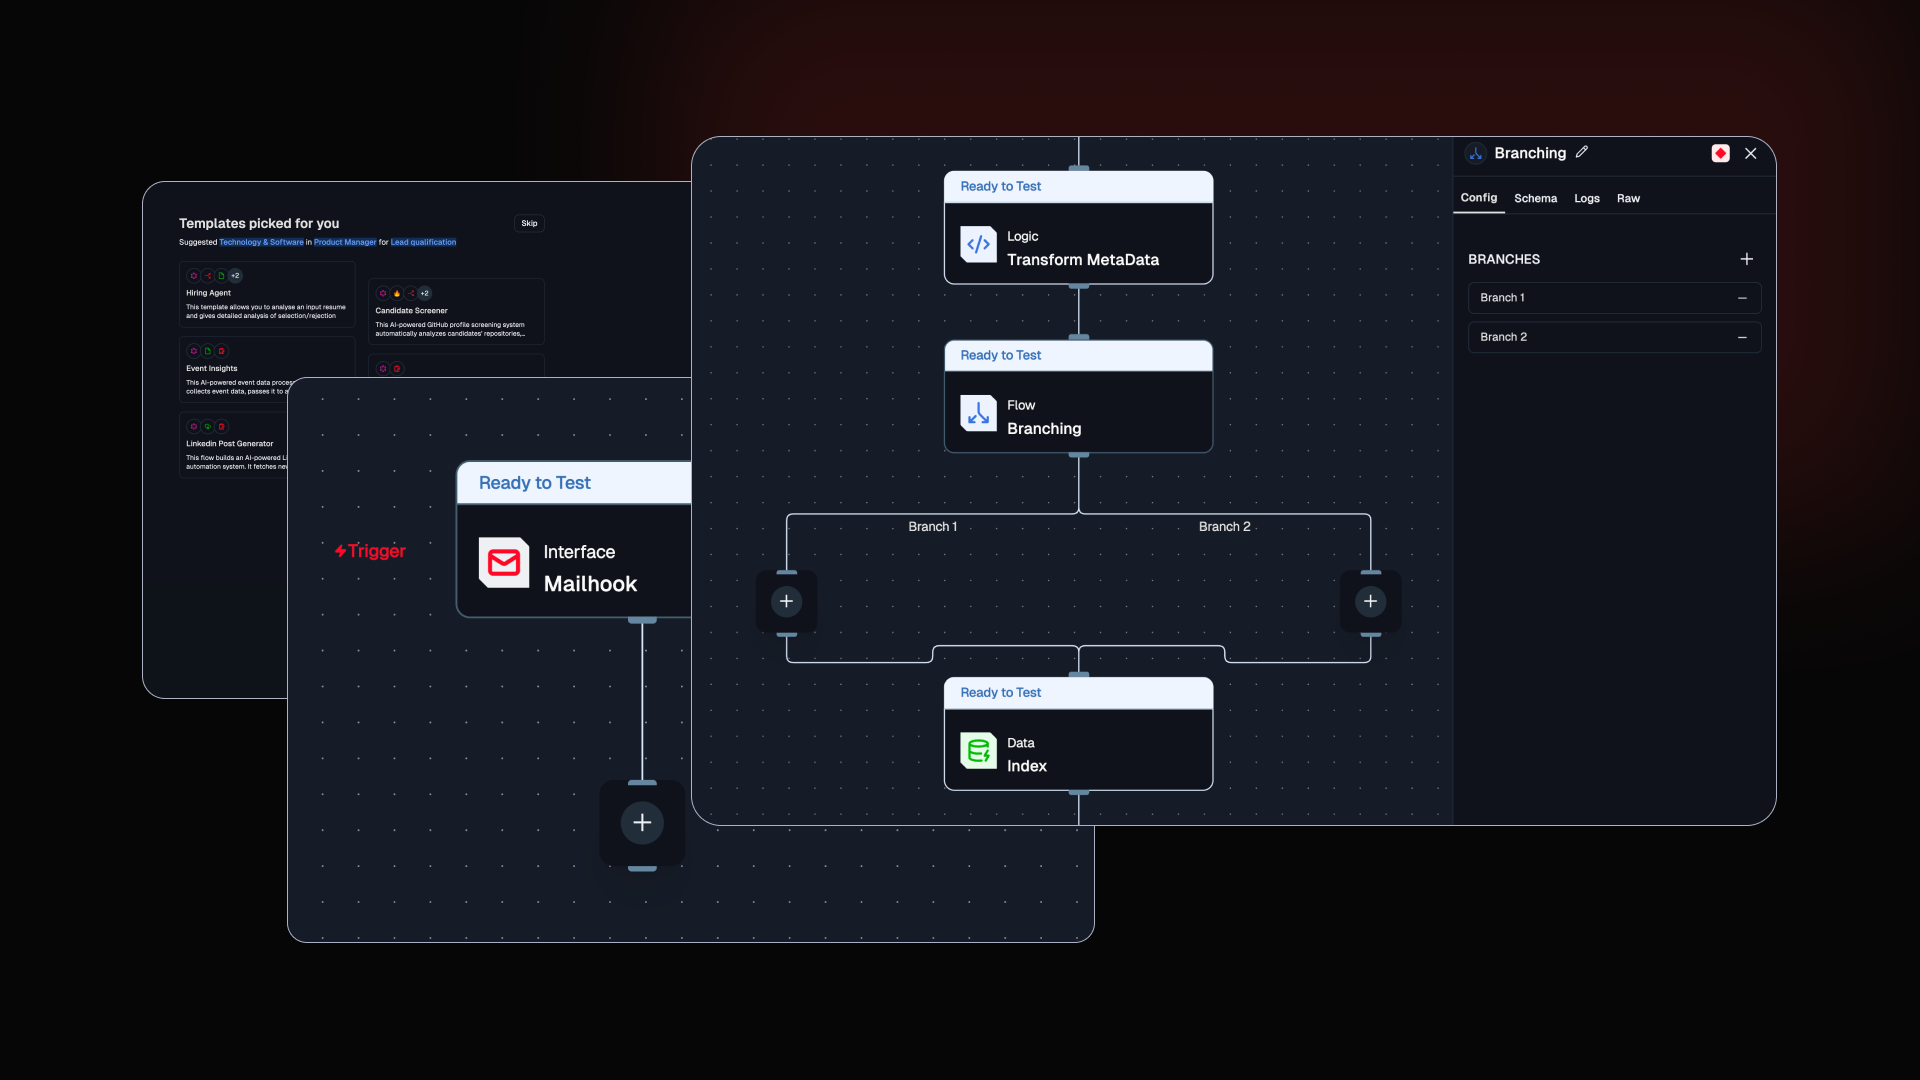This screenshot has height=1080, width=1920.
Task: Click the +2 badge on Hiring Agent card
Action: (x=236, y=276)
